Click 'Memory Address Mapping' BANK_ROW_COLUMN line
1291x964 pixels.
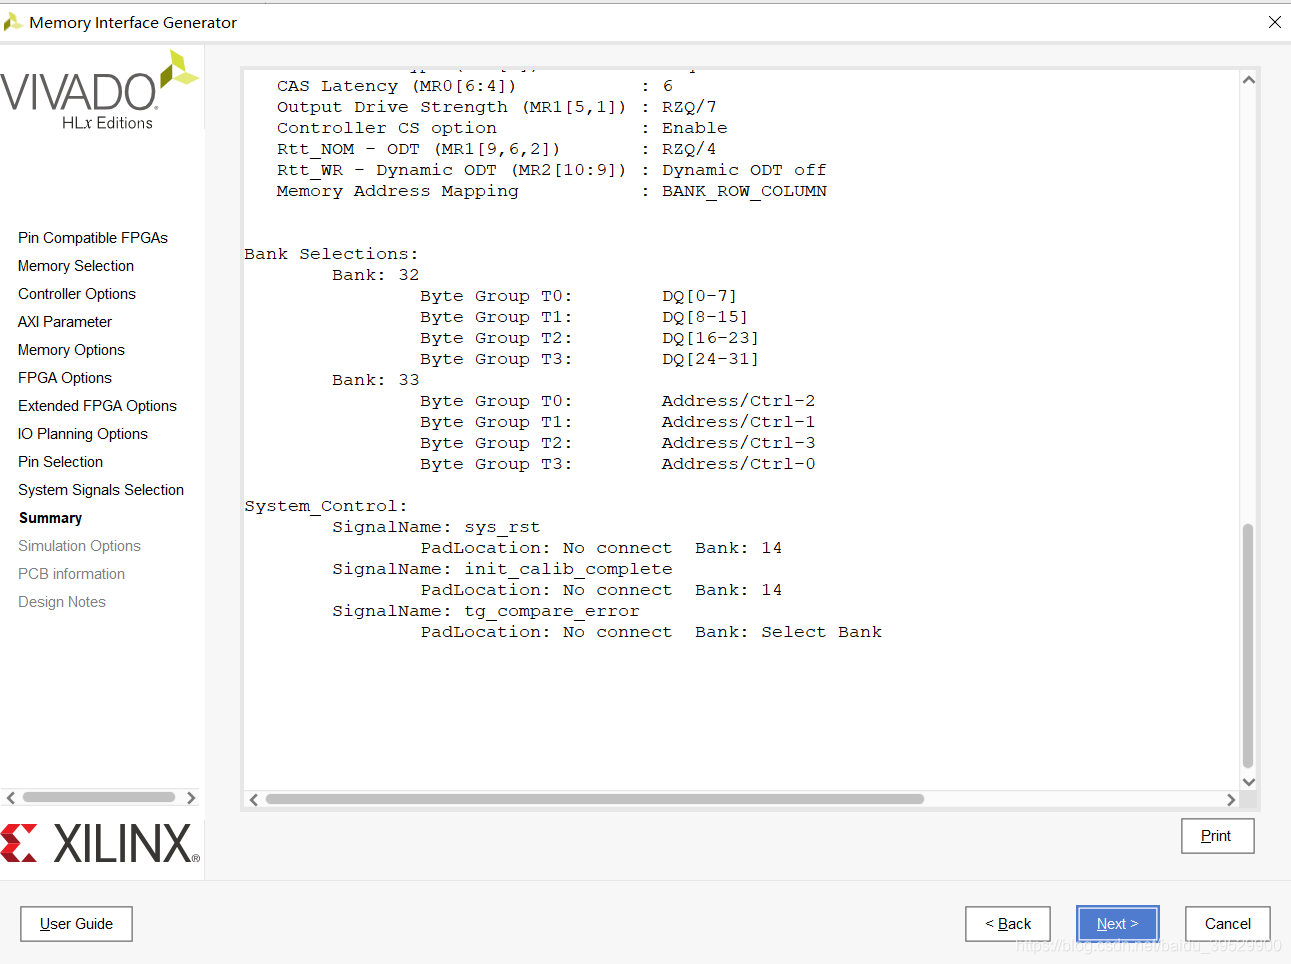pos(552,191)
